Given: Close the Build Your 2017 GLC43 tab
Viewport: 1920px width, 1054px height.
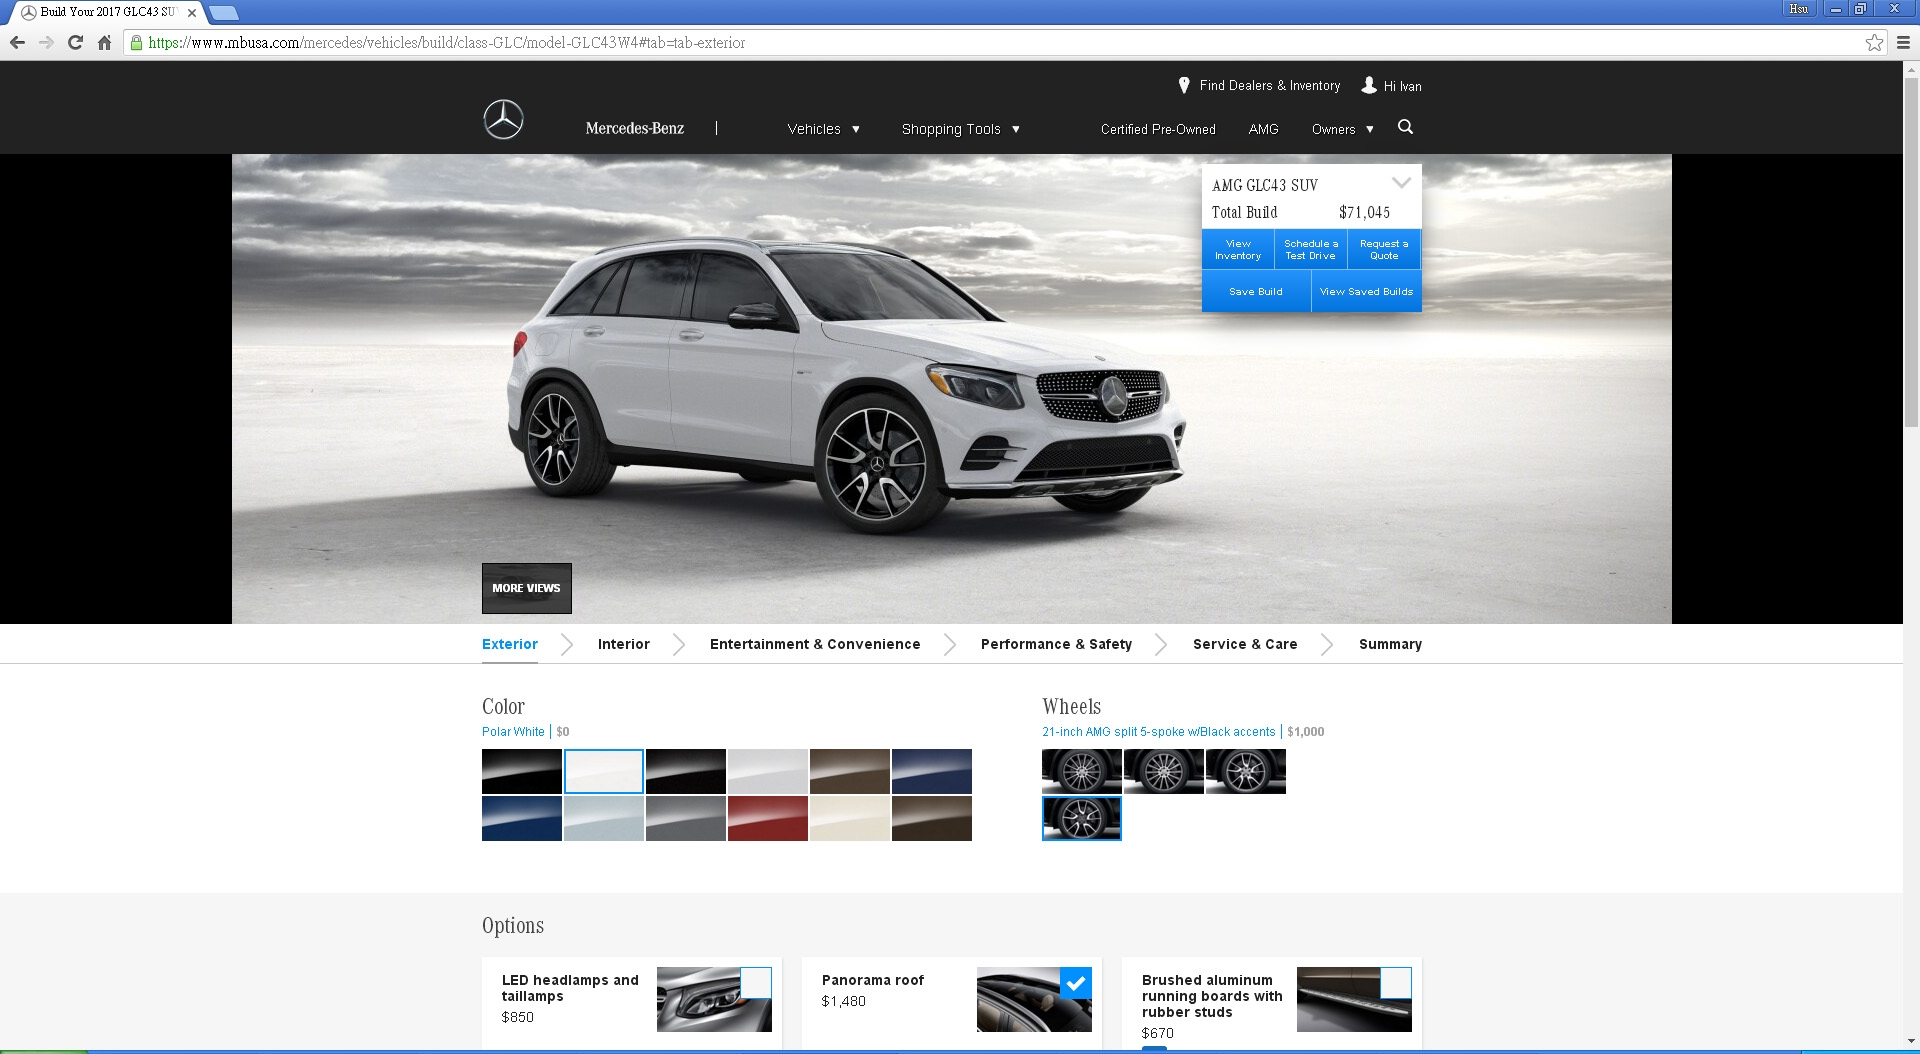Looking at the screenshot, I should (x=192, y=13).
